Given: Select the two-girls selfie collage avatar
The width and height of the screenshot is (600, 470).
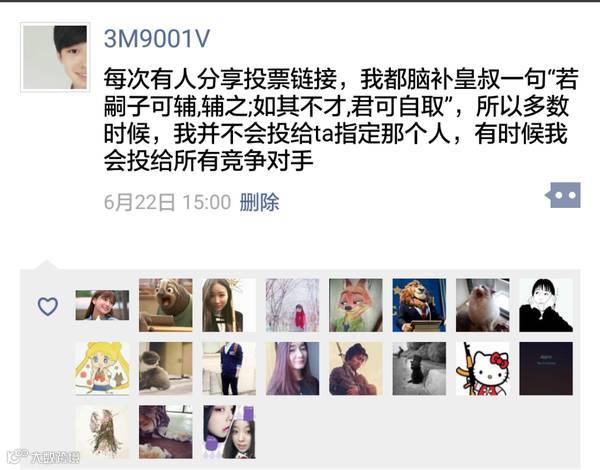Looking at the screenshot, I should point(229,432).
